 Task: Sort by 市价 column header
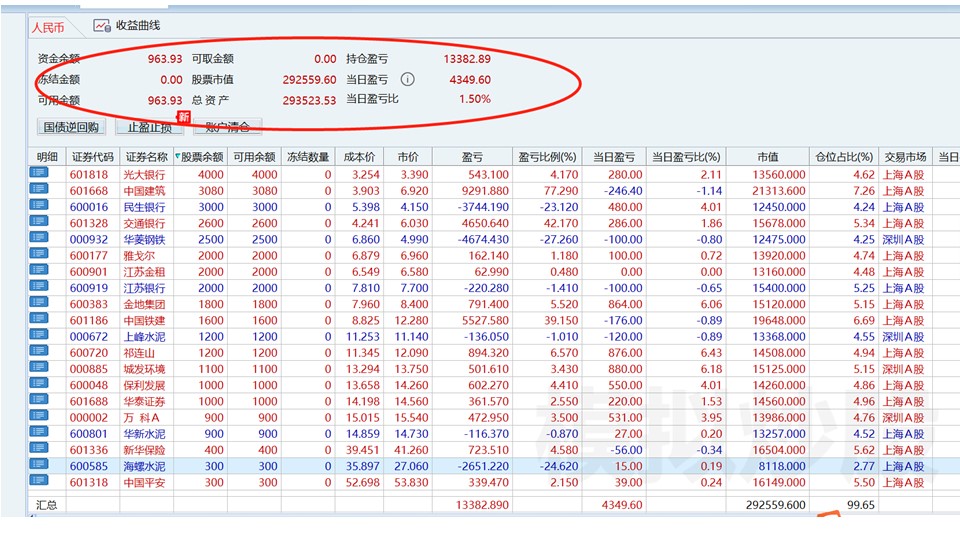point(408,157)
